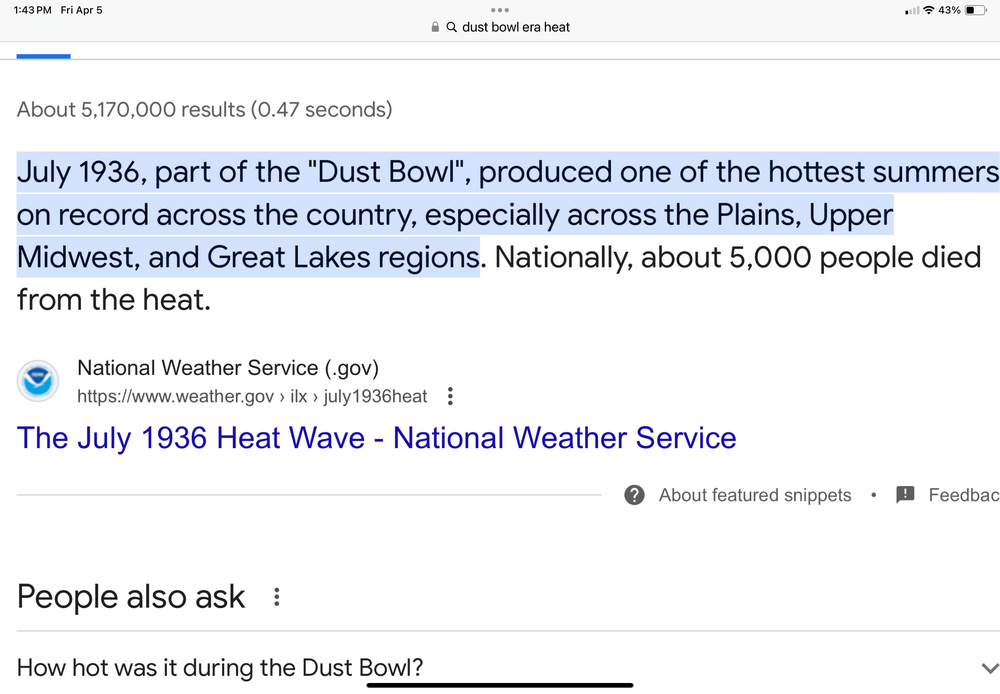
Task: Open the three-dot options beside weather.gov URL
Action: (x=450, y=396)
